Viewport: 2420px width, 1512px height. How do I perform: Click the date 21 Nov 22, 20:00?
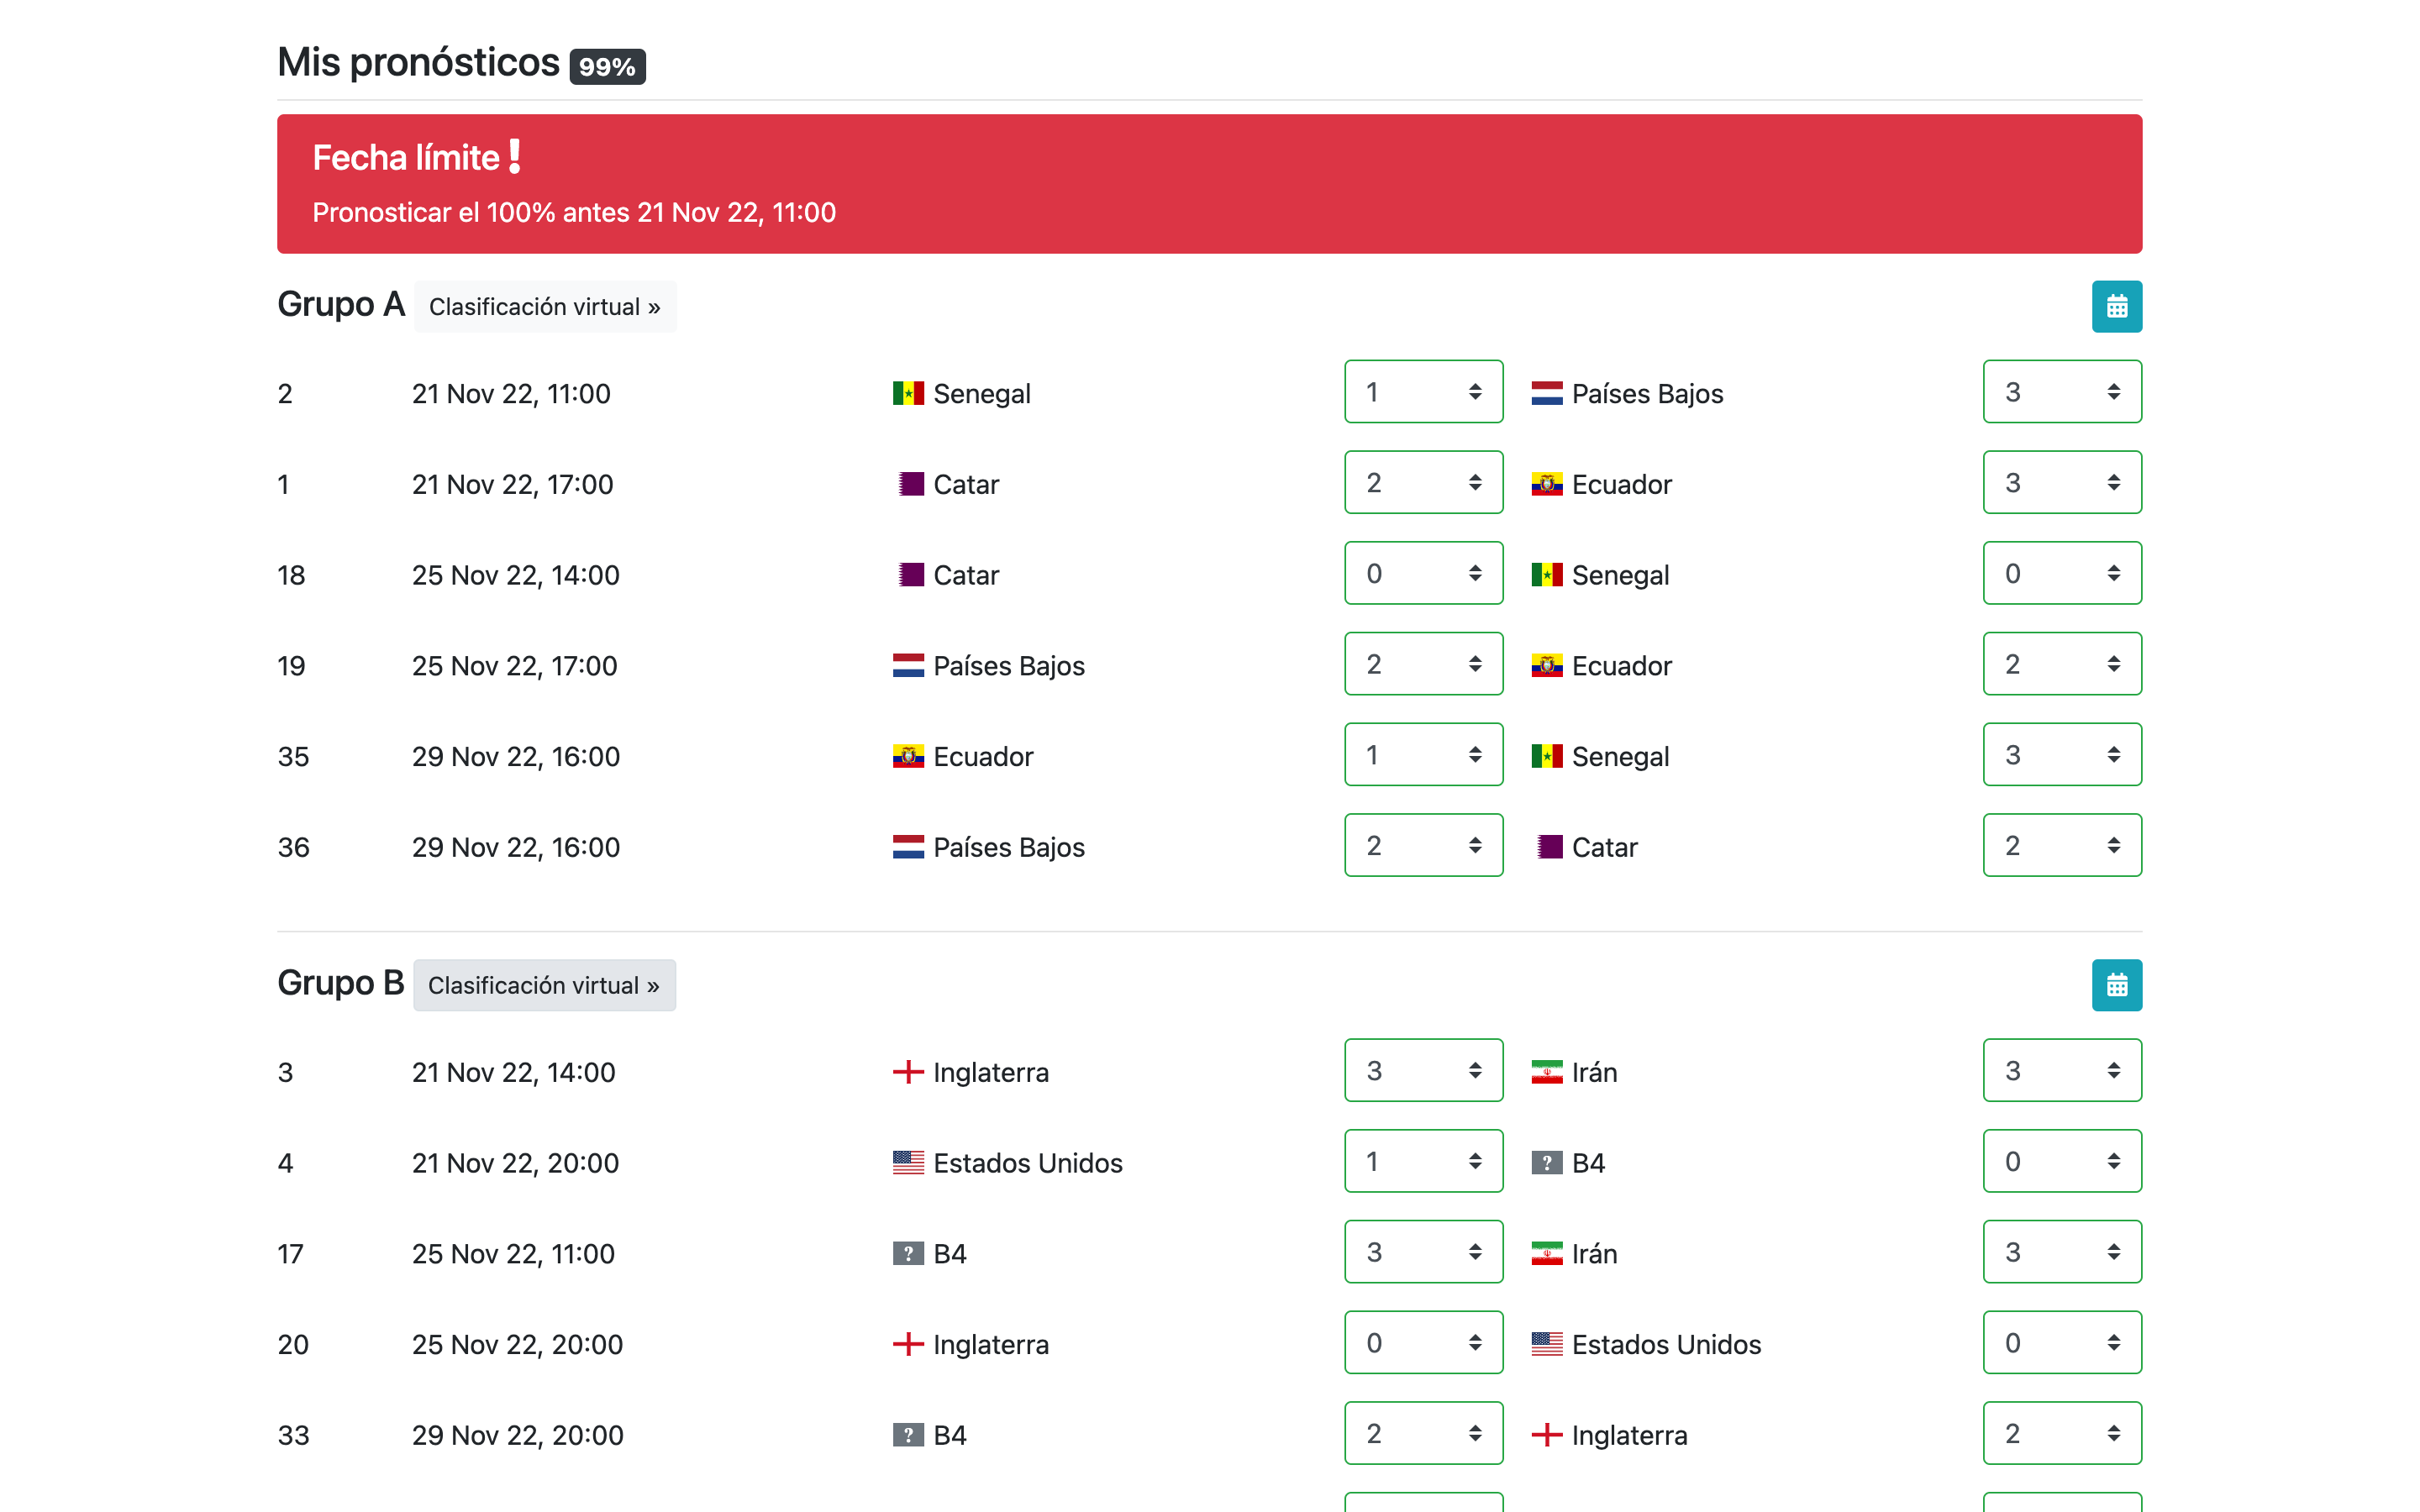(515, 1163)
